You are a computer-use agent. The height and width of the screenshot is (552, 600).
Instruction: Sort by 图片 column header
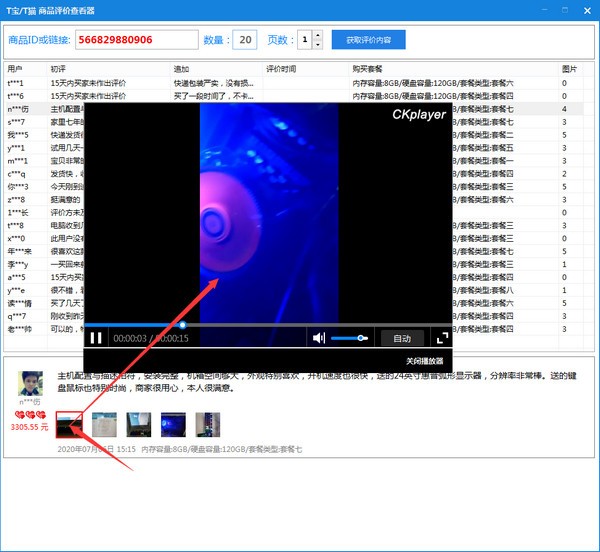(568, 69)
